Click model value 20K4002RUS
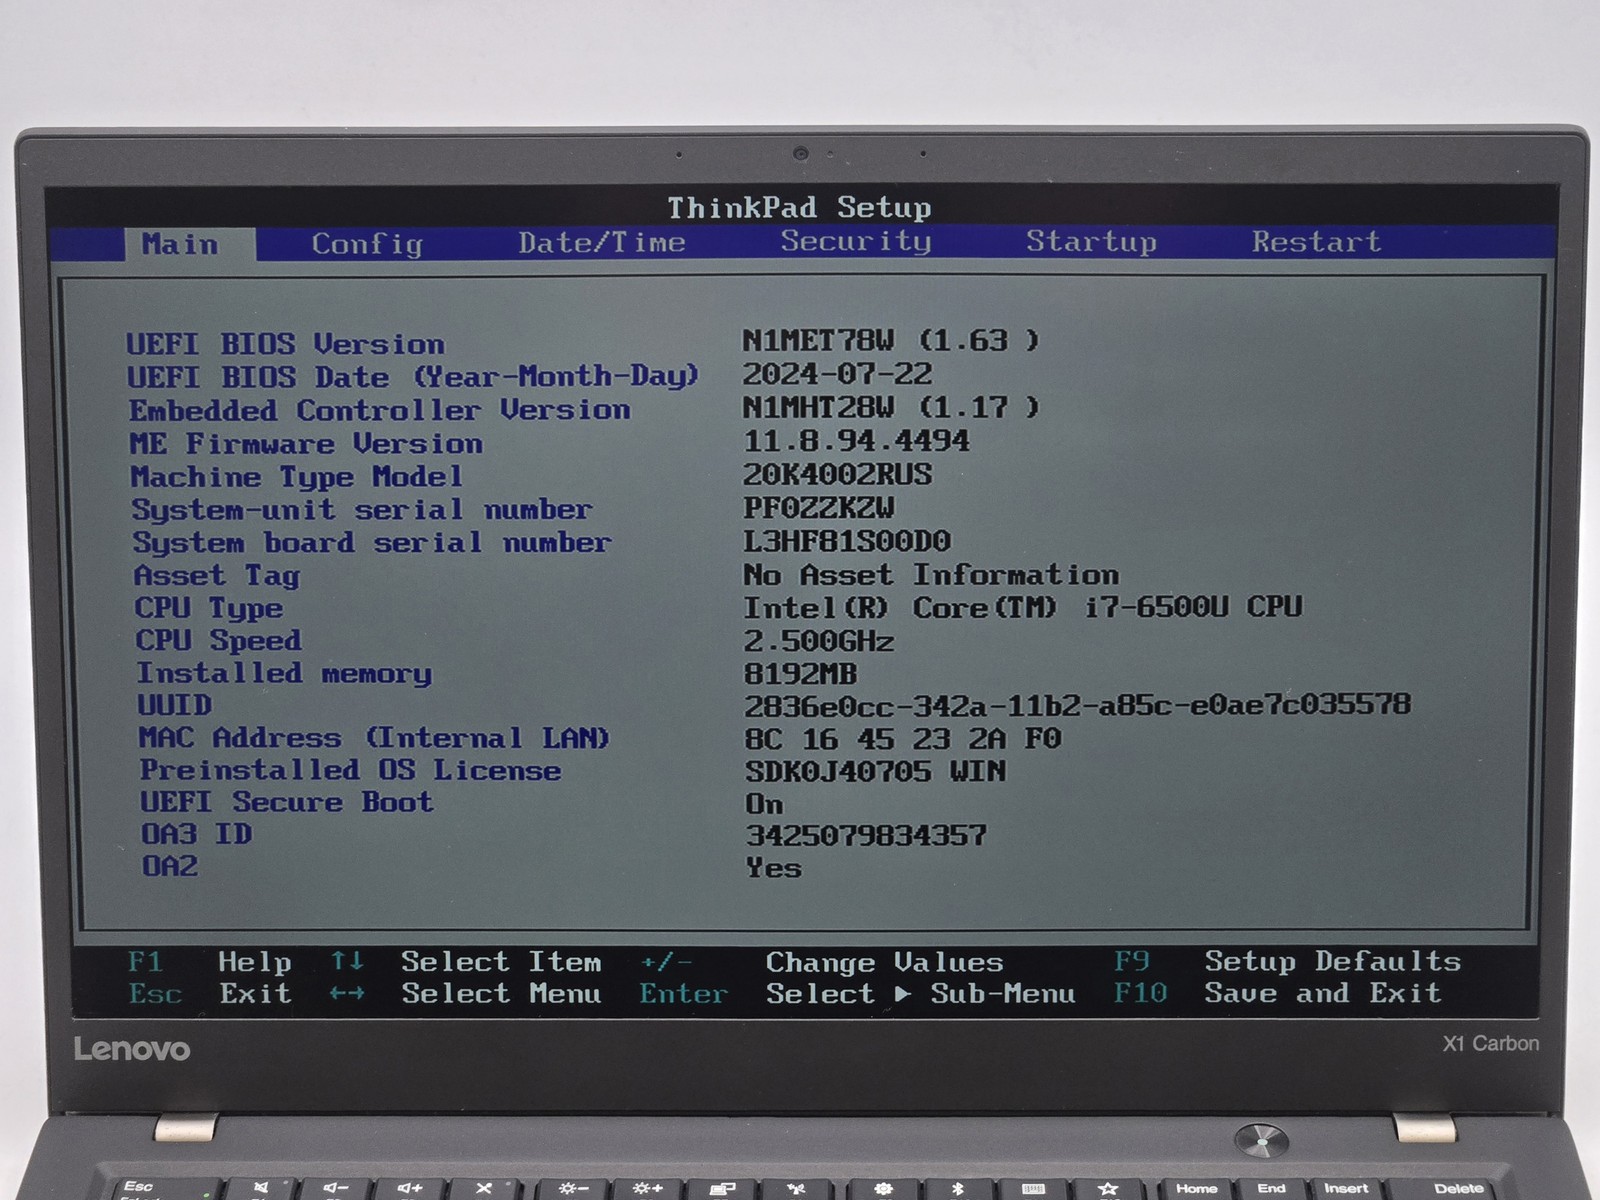The height and width of the screenshot is (1200, 1600). click(837, 474)
